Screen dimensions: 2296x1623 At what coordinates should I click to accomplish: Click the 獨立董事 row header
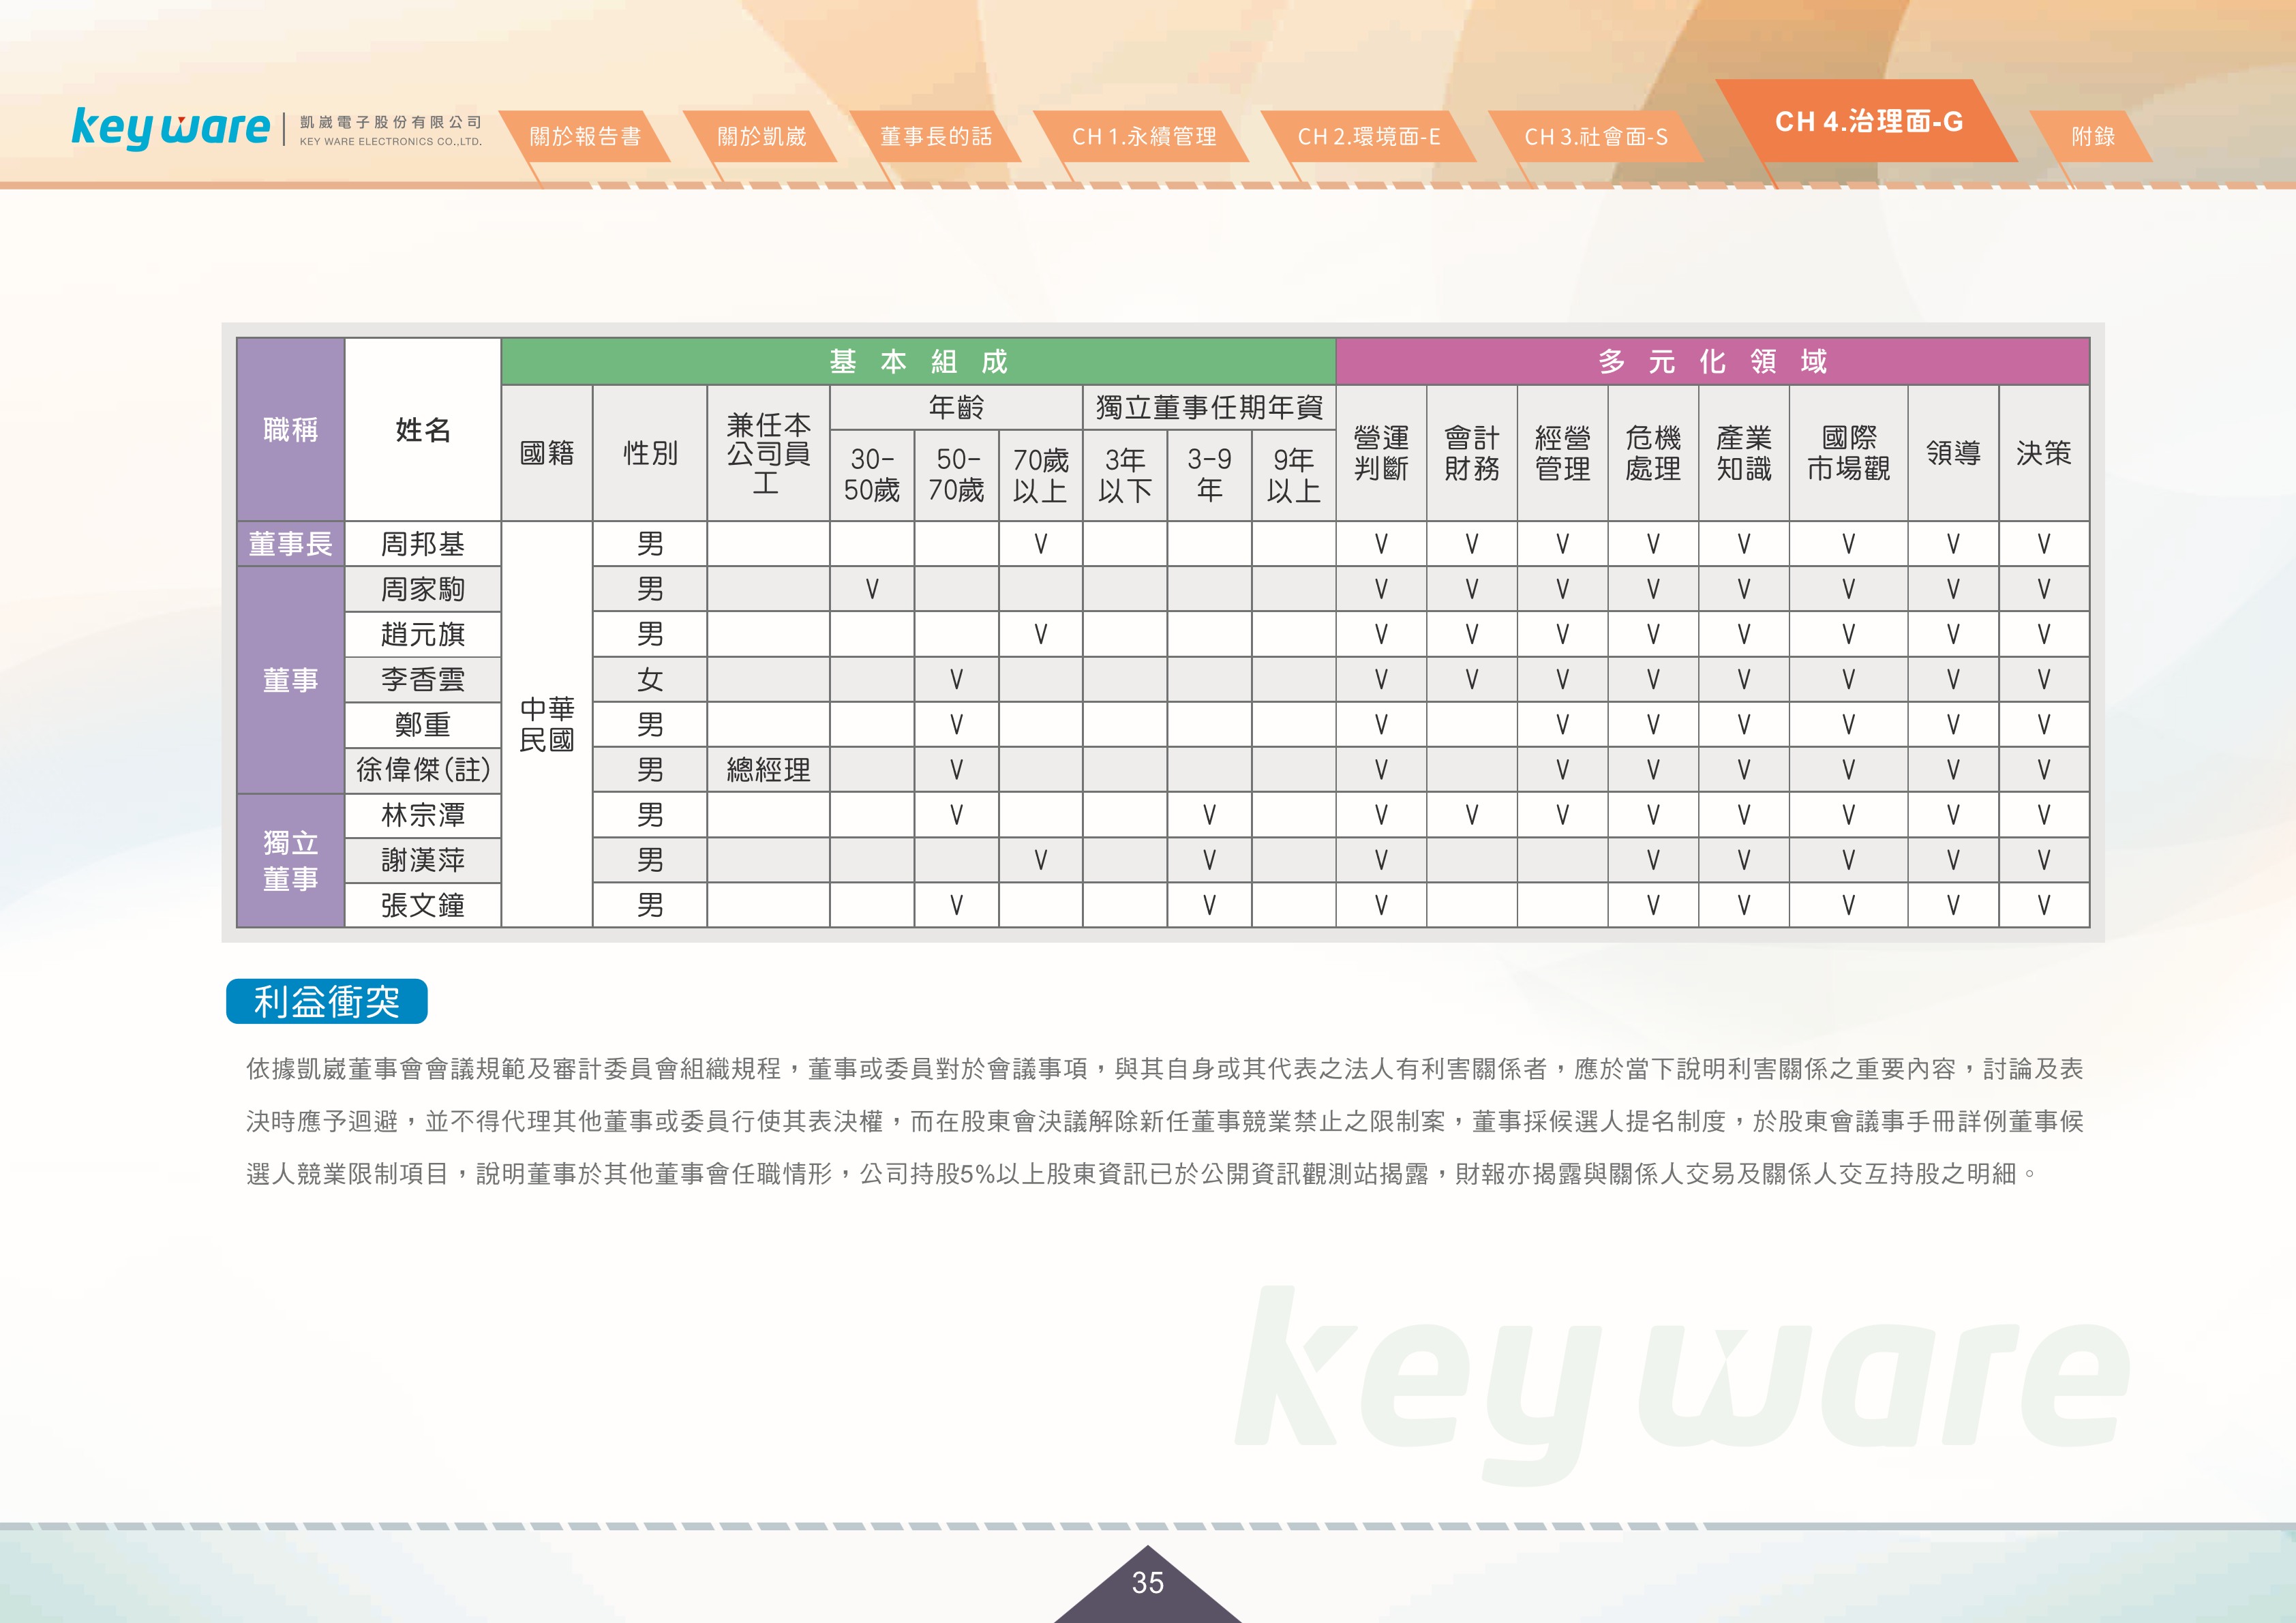(x=291, y=860)
